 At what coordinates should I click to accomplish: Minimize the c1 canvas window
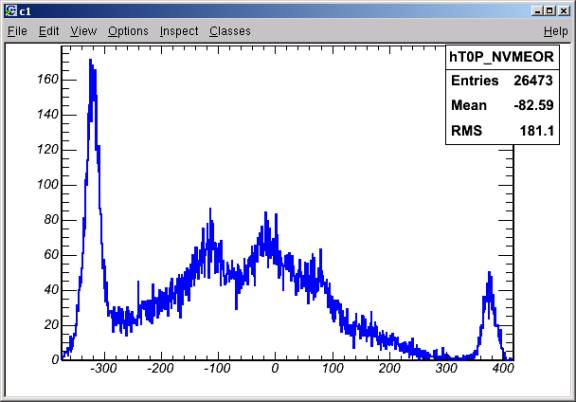(537, 11)
